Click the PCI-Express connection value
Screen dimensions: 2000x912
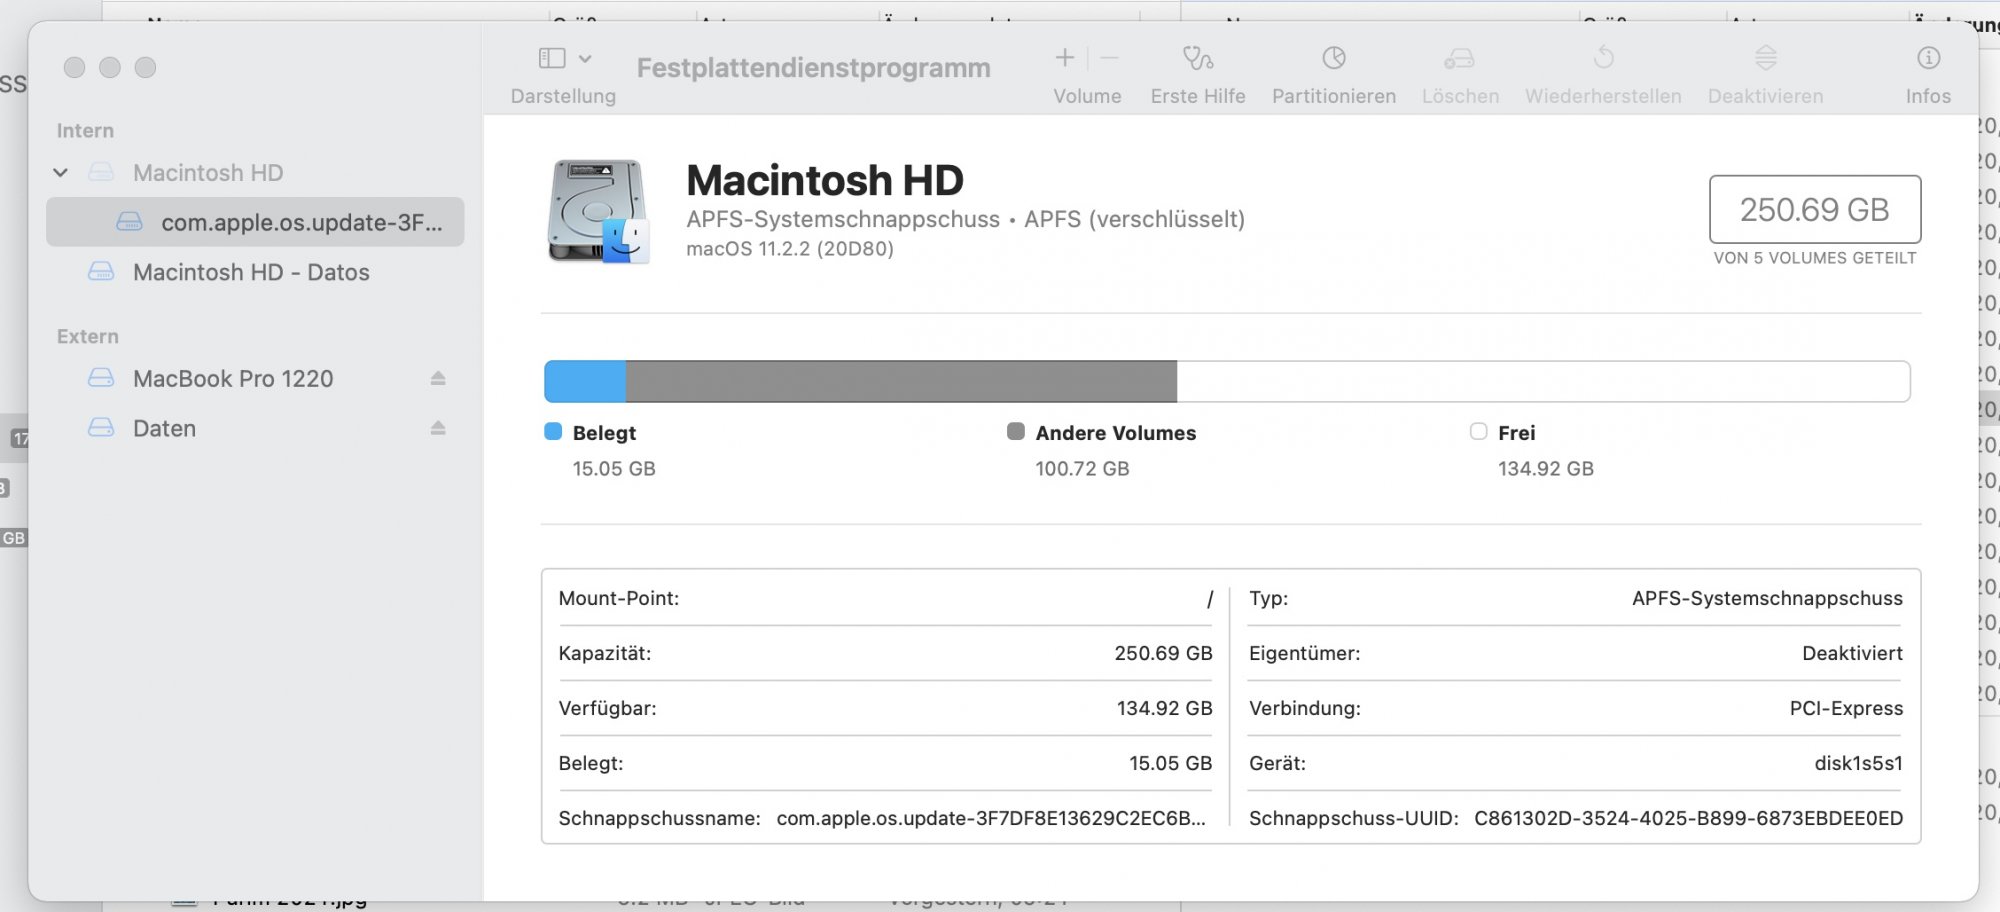[x=1846, y=708]
